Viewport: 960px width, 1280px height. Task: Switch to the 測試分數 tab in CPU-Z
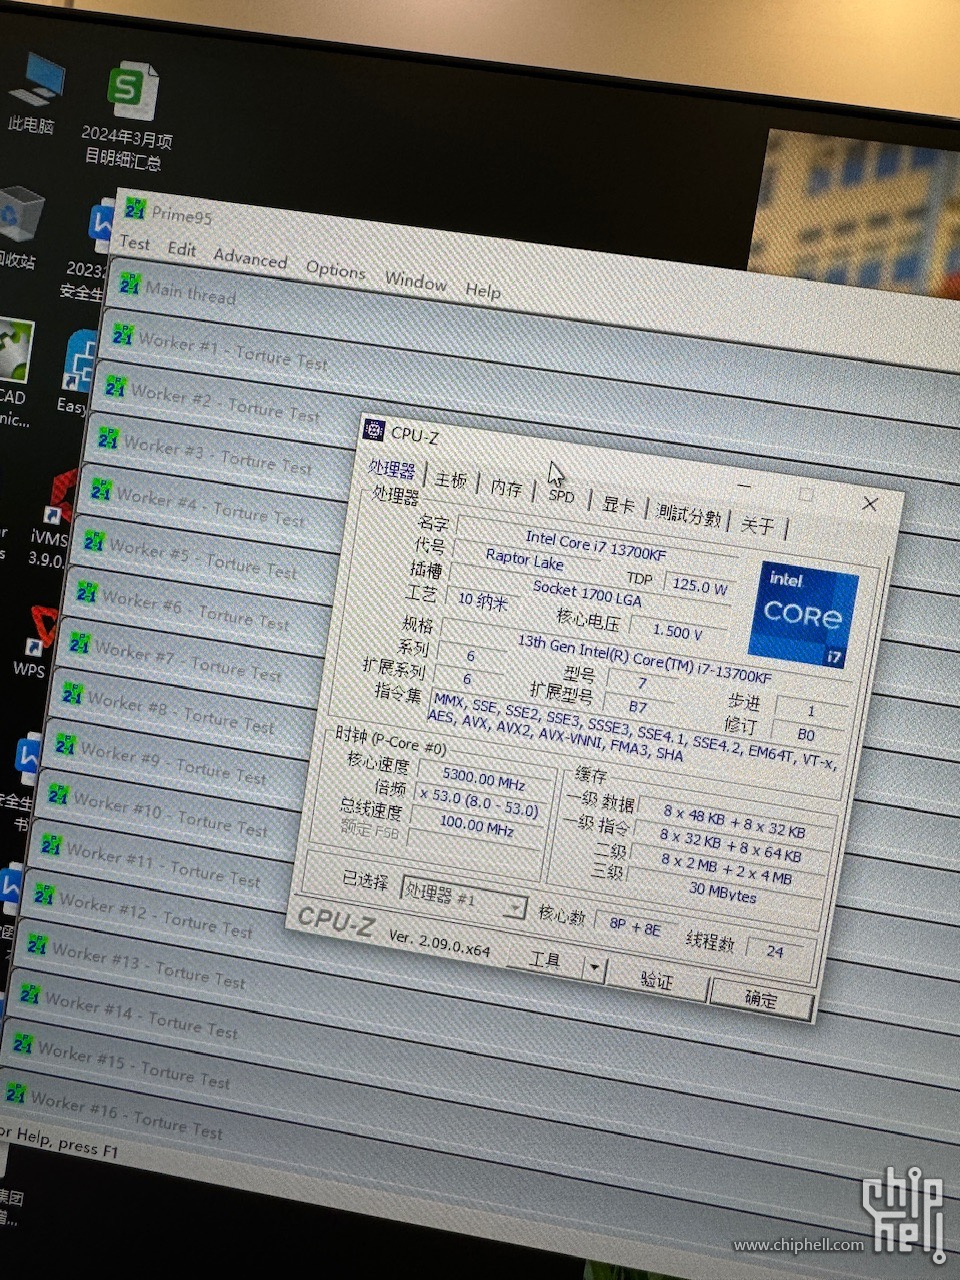(x=689, y=516)
